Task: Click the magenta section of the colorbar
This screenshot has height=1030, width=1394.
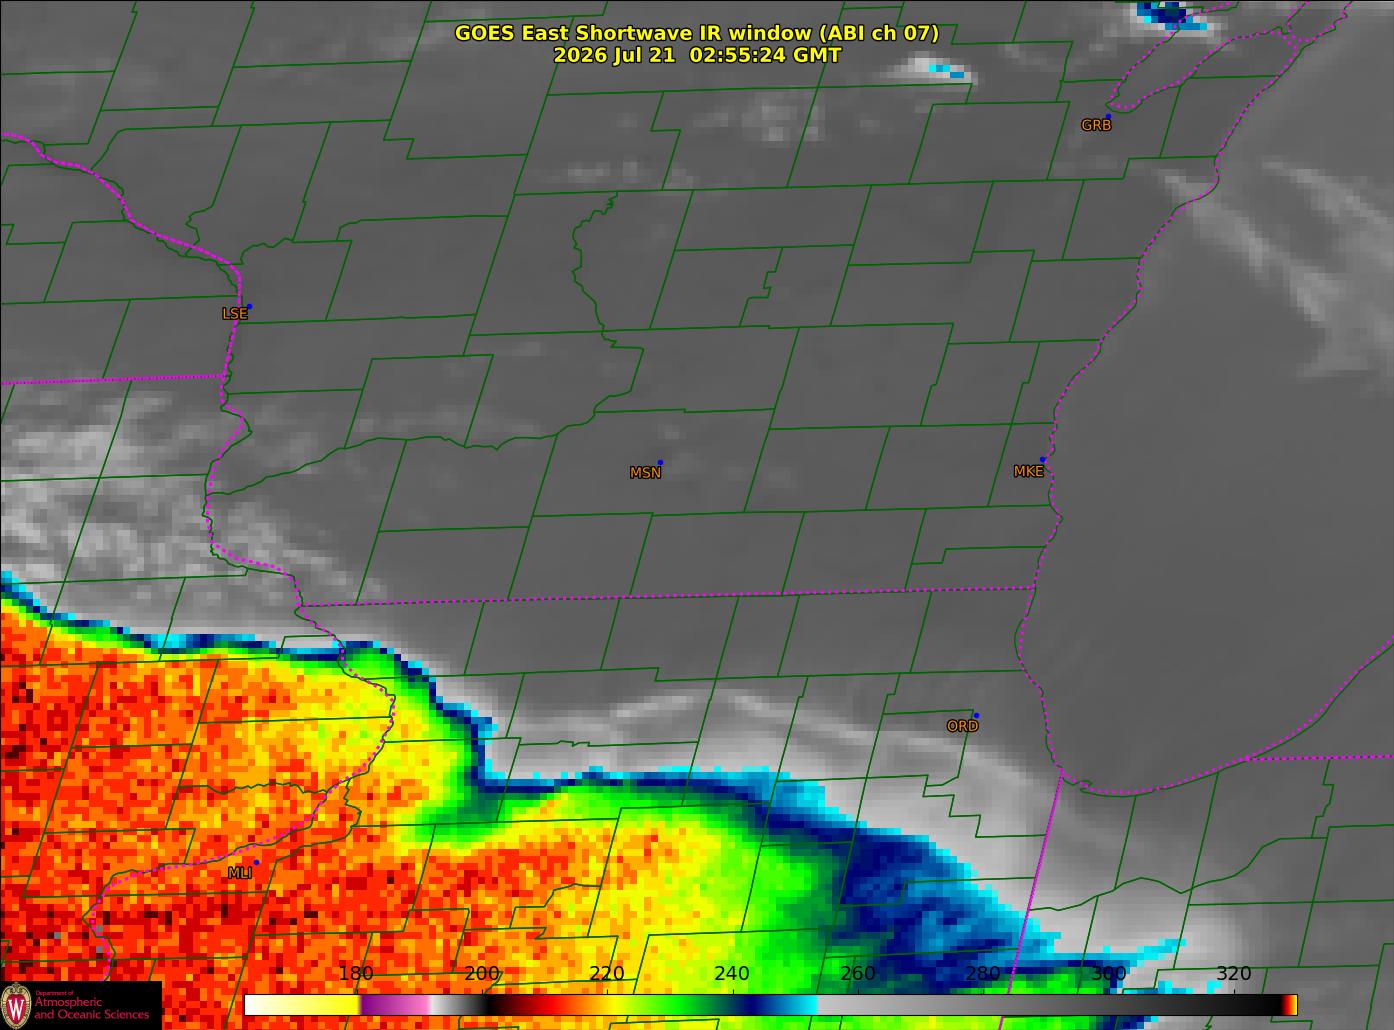Action: pos(394,1005)
